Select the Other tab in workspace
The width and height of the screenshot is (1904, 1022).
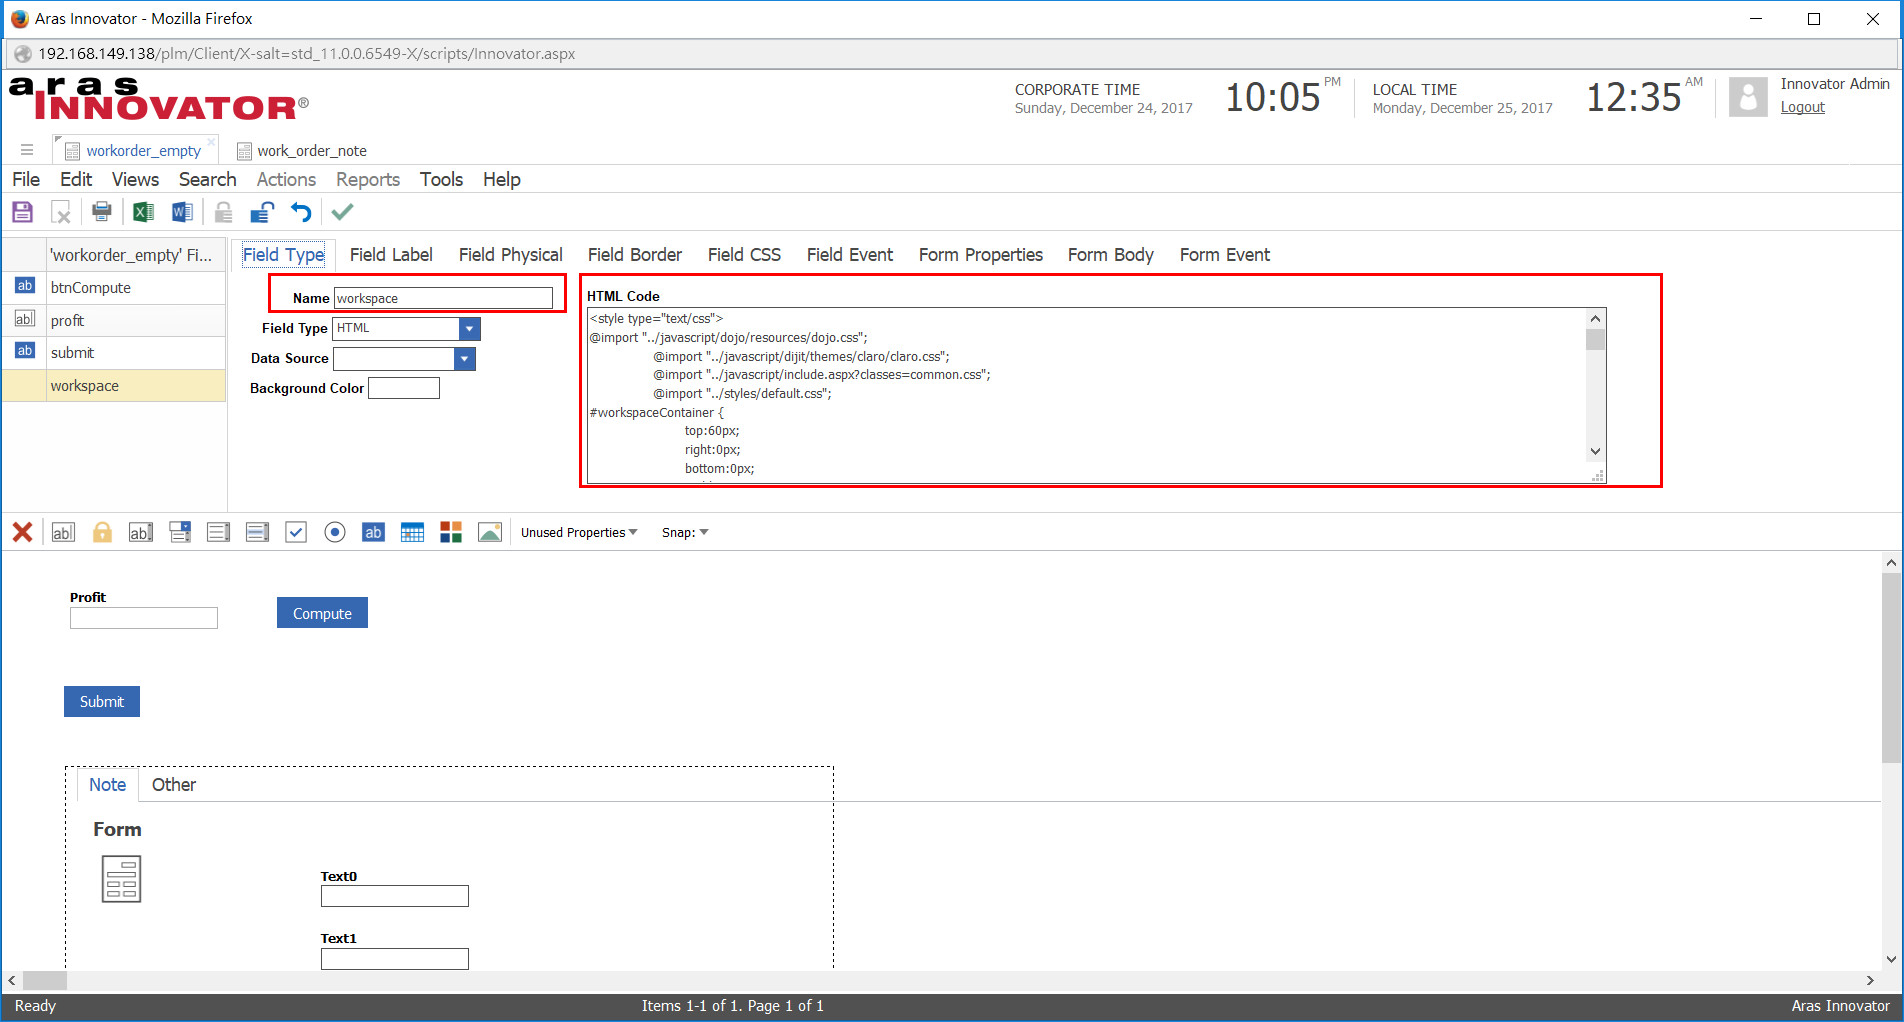[173, 785]
